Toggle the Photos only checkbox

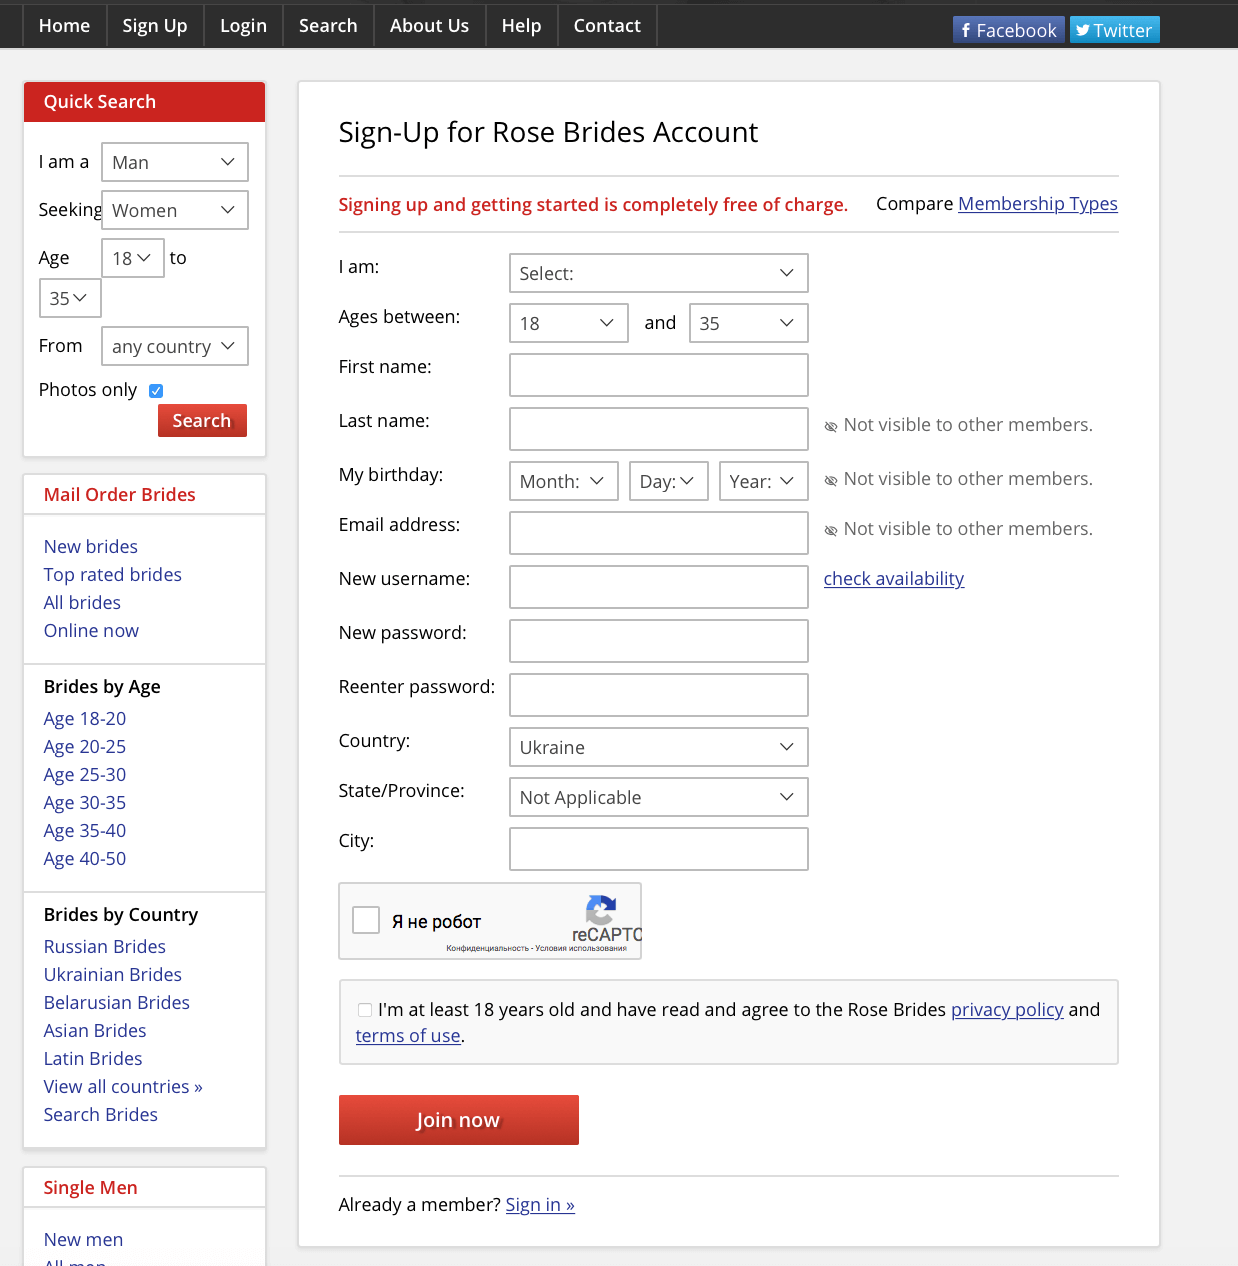tap(156, 391)
